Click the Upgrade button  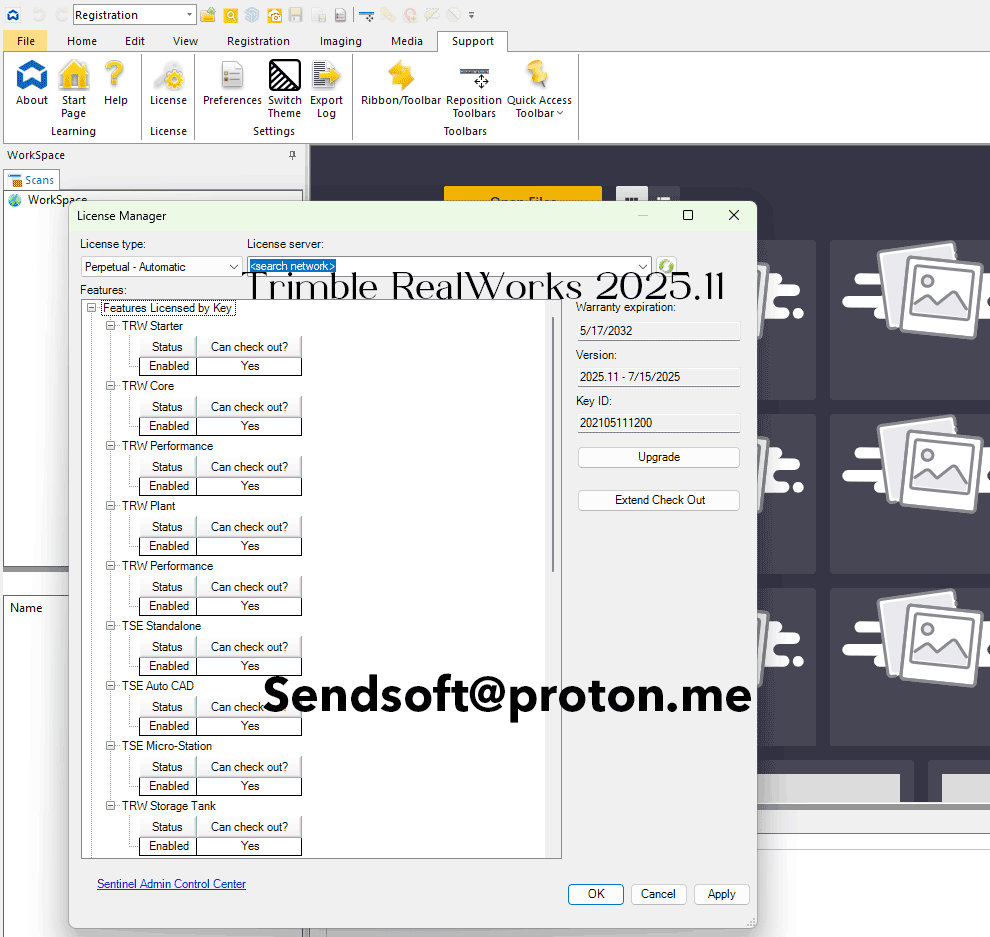(658, 457)
